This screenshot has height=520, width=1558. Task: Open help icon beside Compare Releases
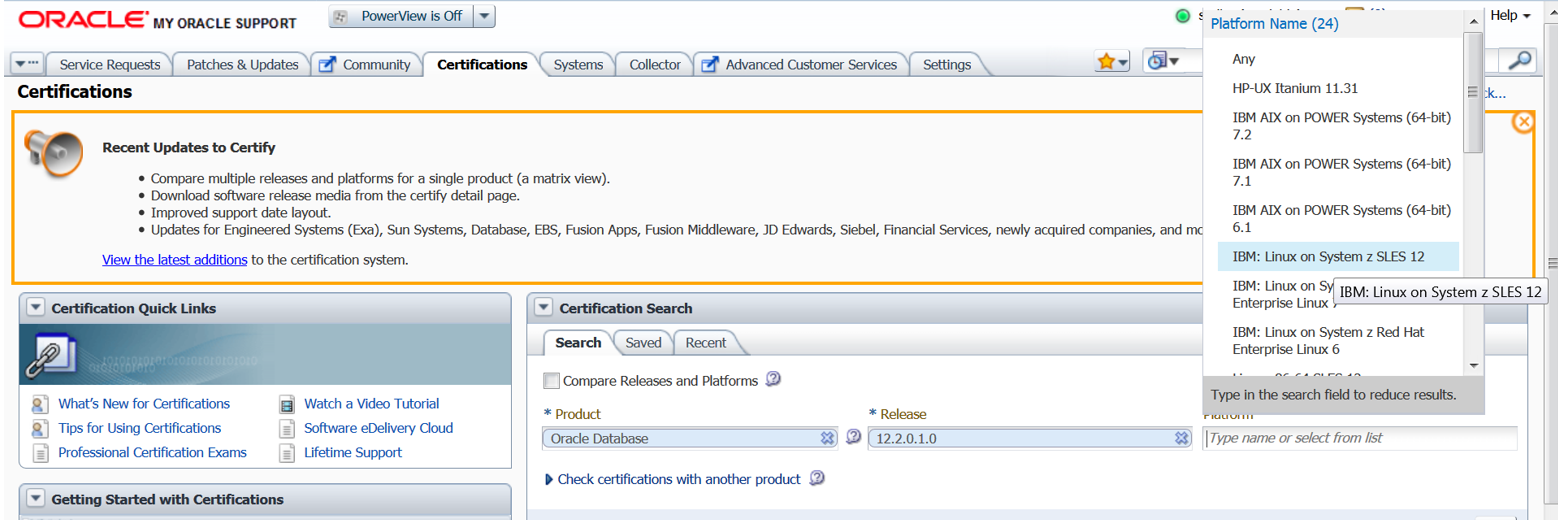pos(773,380)
